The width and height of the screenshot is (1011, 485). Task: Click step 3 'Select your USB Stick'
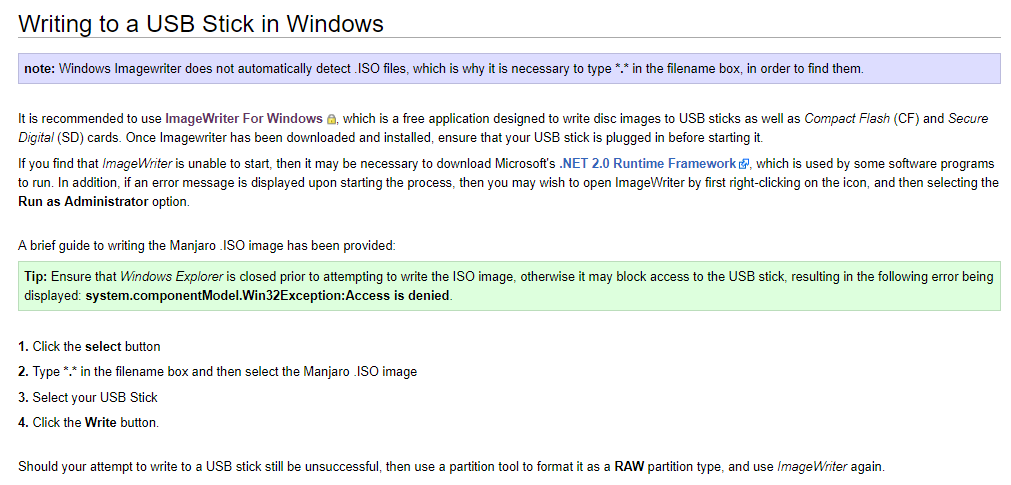pos(88,398)
